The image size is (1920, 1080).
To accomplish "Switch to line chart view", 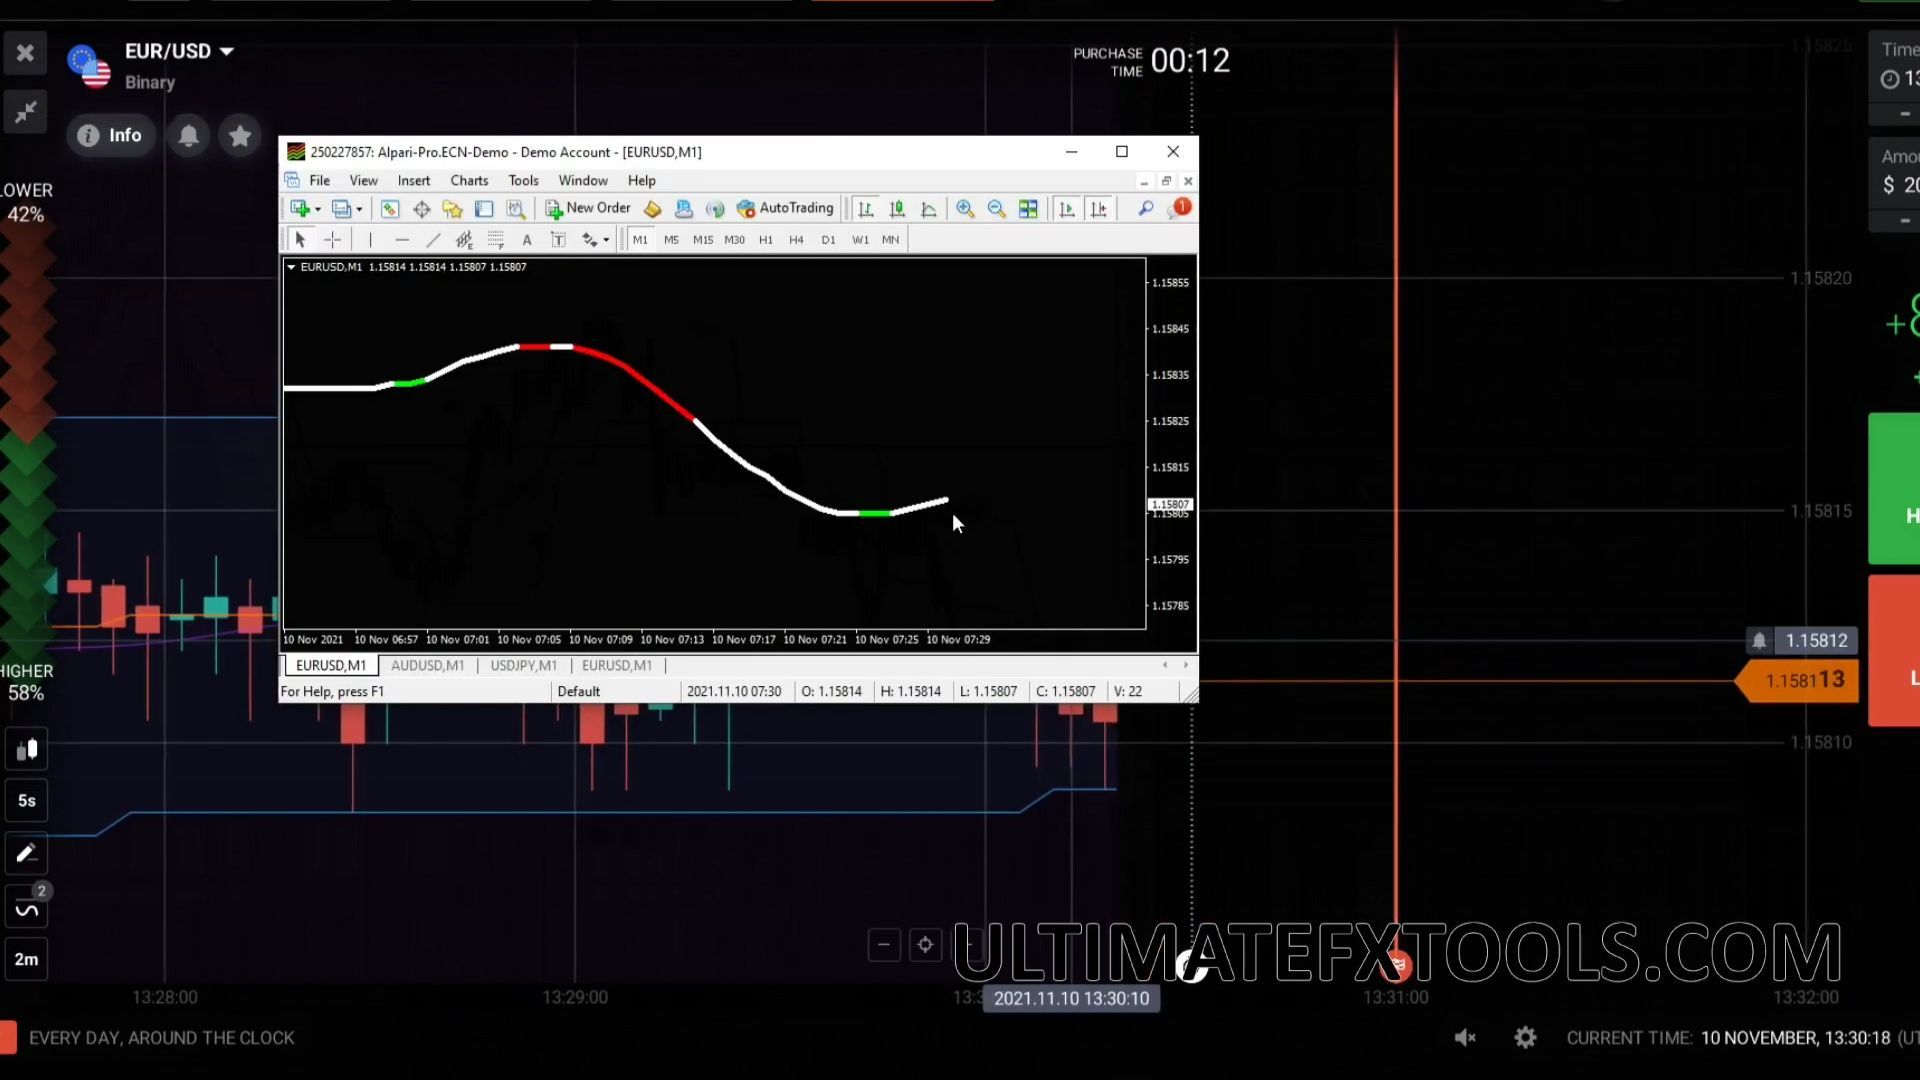I will pos(929,208).
